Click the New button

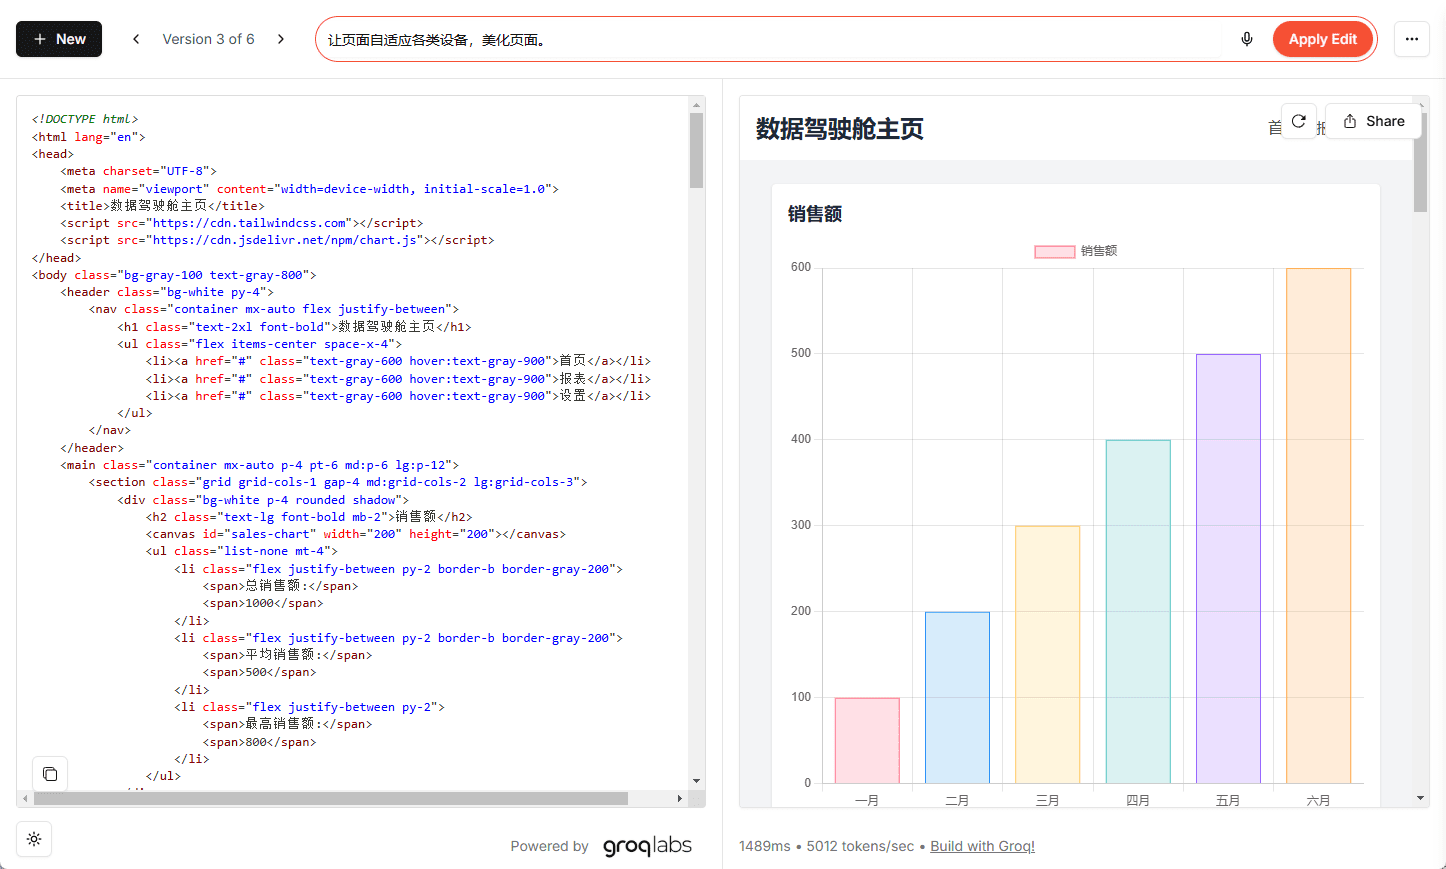pyautogui.click(x=59, y=39)
